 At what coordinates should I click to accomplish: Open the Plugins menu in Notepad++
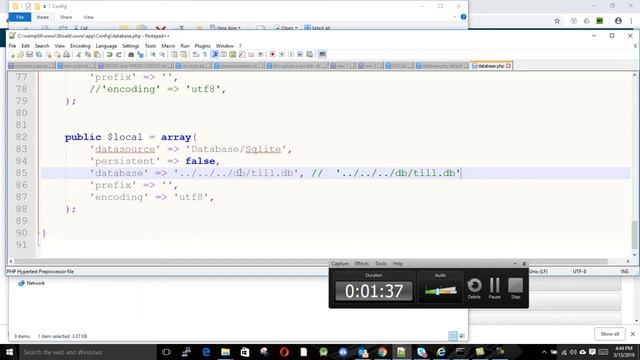tap(202, 46)
